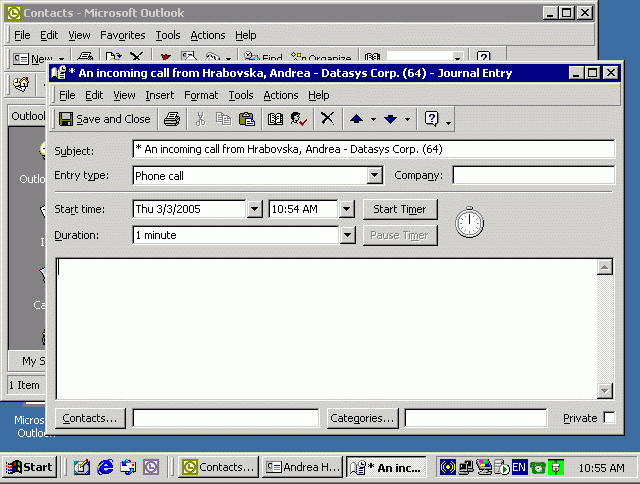This screenshot has width=640, height=484.
Task: Click the contacts text field
Action: [x=226, y=418]
